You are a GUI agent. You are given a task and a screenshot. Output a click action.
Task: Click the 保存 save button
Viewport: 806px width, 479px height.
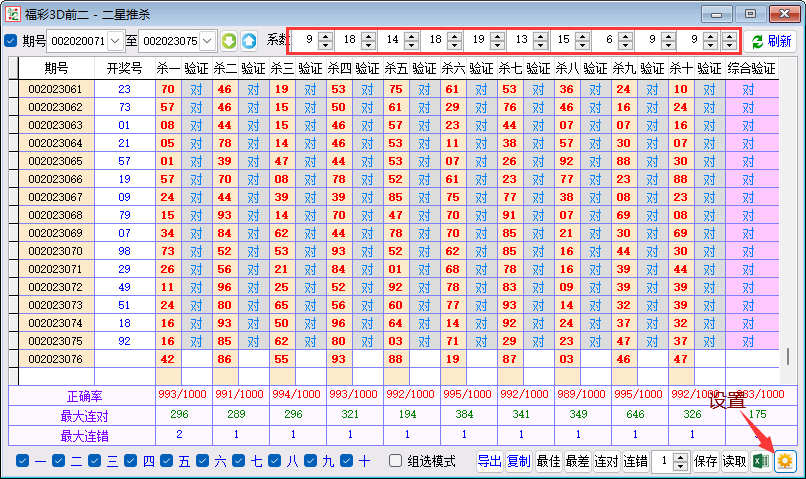pyautogui.click(x=706, y=461)
